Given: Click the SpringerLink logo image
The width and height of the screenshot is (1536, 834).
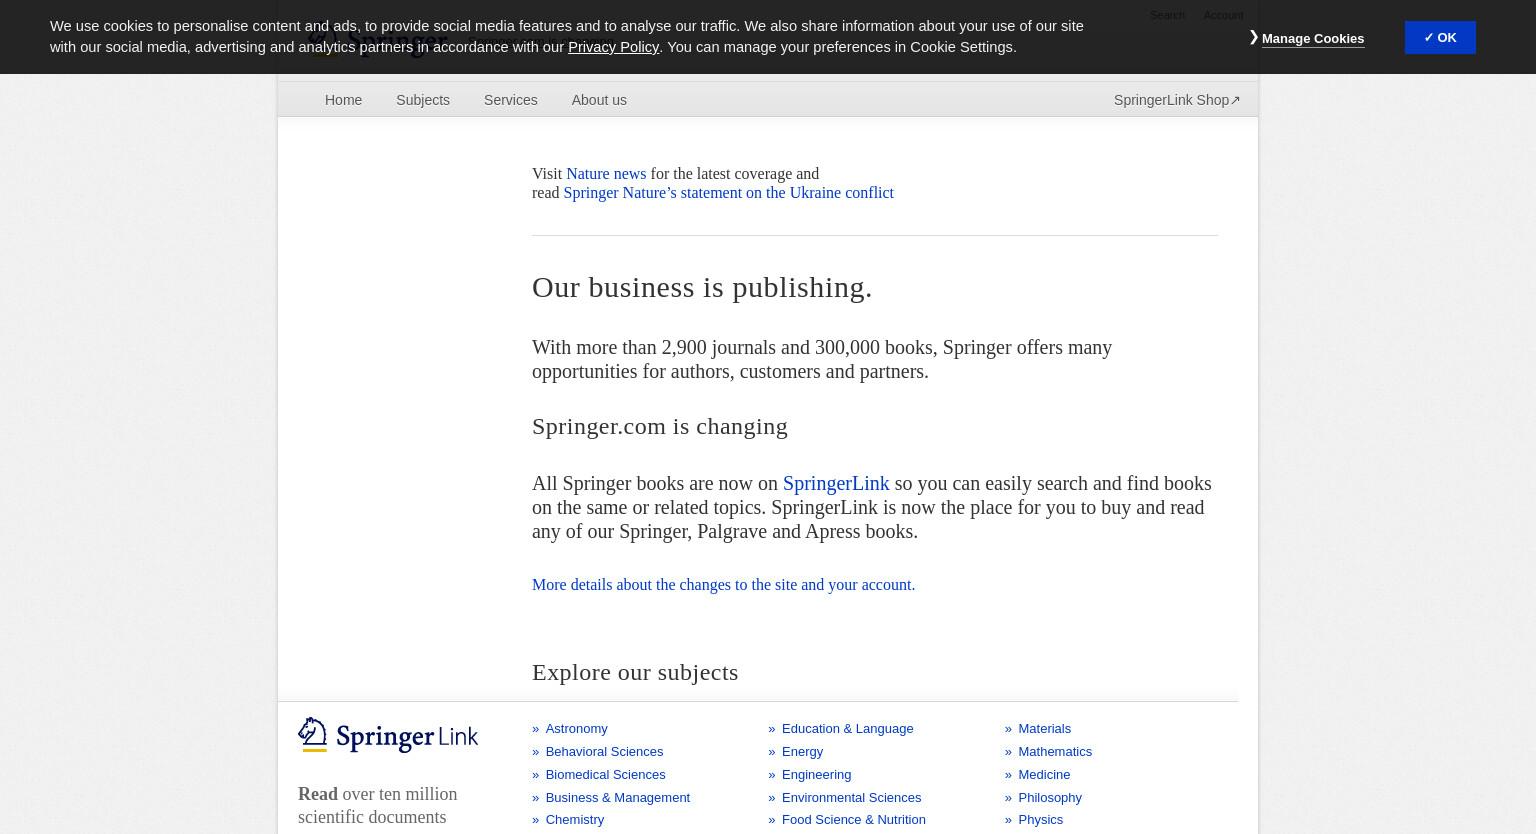Looking at the screenshot, I should point(388,735).
